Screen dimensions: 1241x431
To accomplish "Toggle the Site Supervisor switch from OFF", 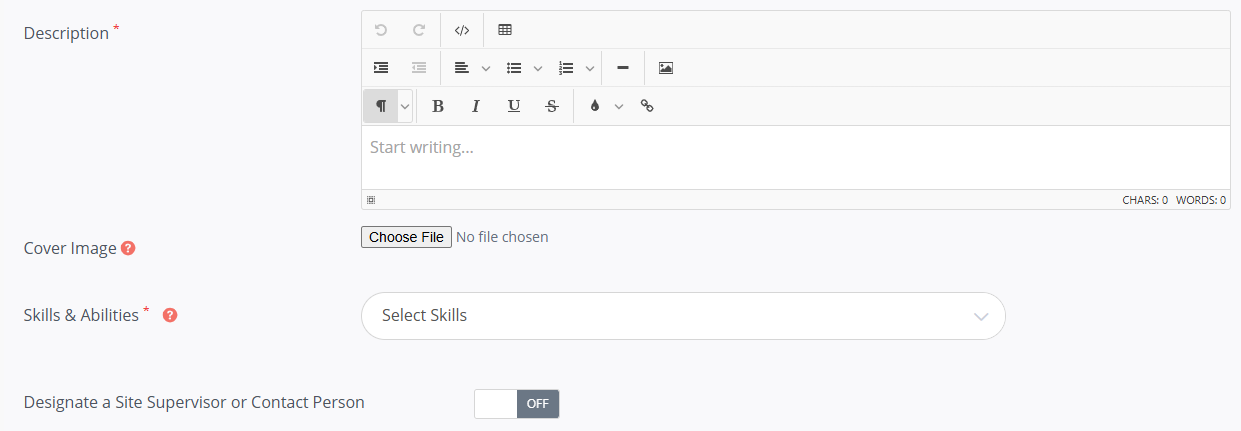I will (517, 404).
